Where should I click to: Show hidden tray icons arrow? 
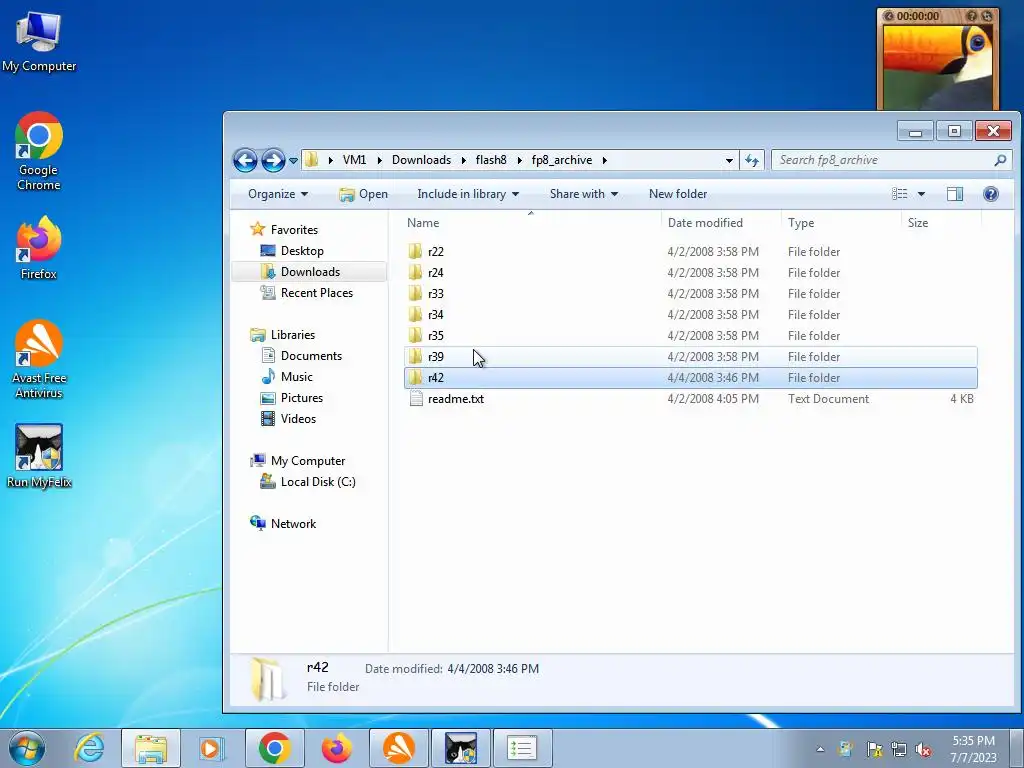[x=820, y=749]
